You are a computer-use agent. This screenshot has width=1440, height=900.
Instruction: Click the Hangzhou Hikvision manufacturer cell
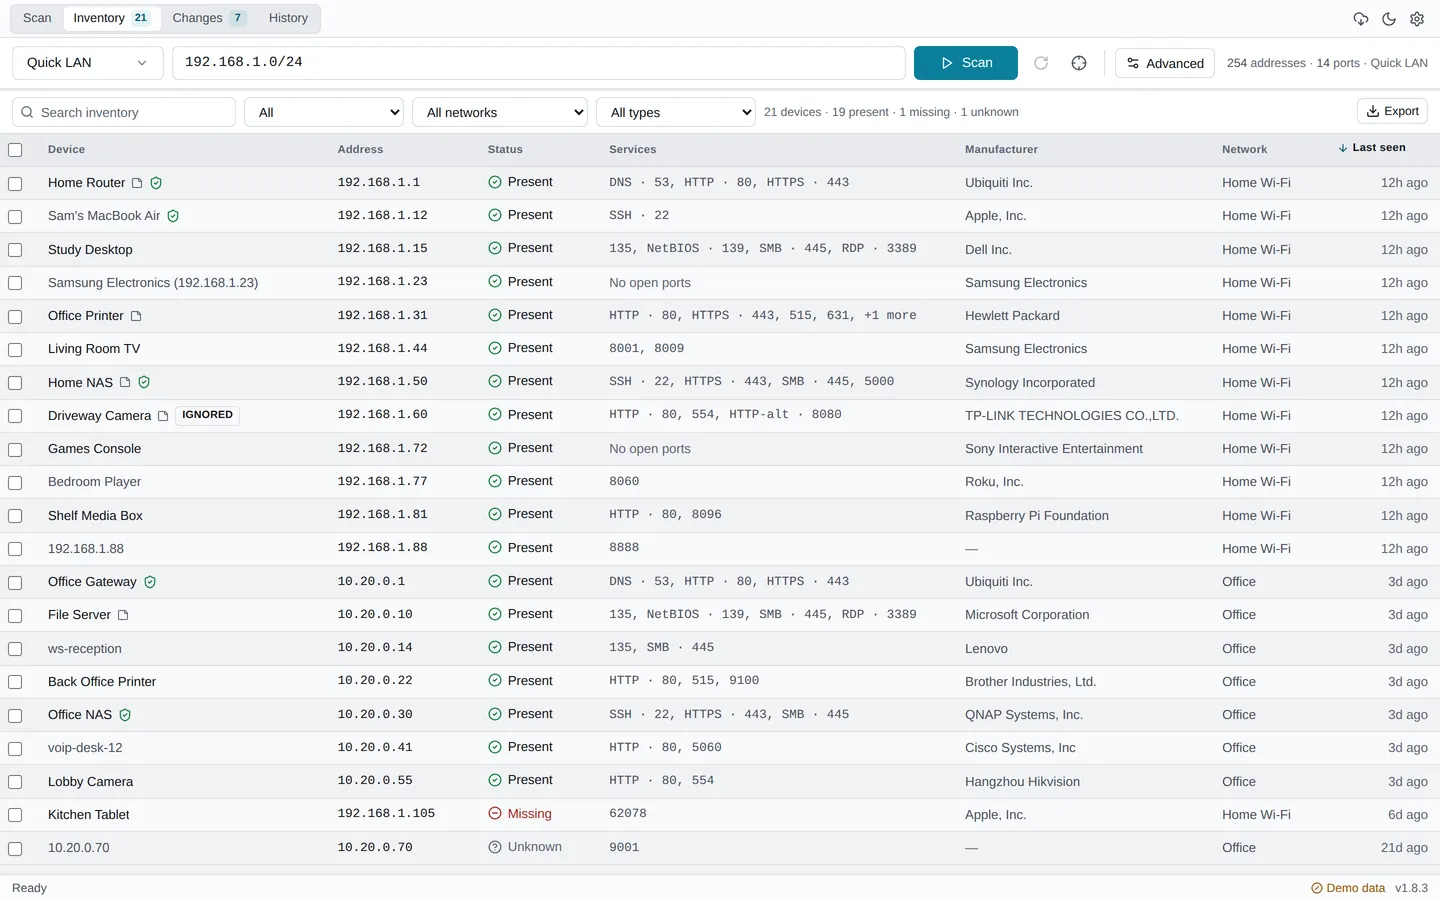coord(1022,782)
